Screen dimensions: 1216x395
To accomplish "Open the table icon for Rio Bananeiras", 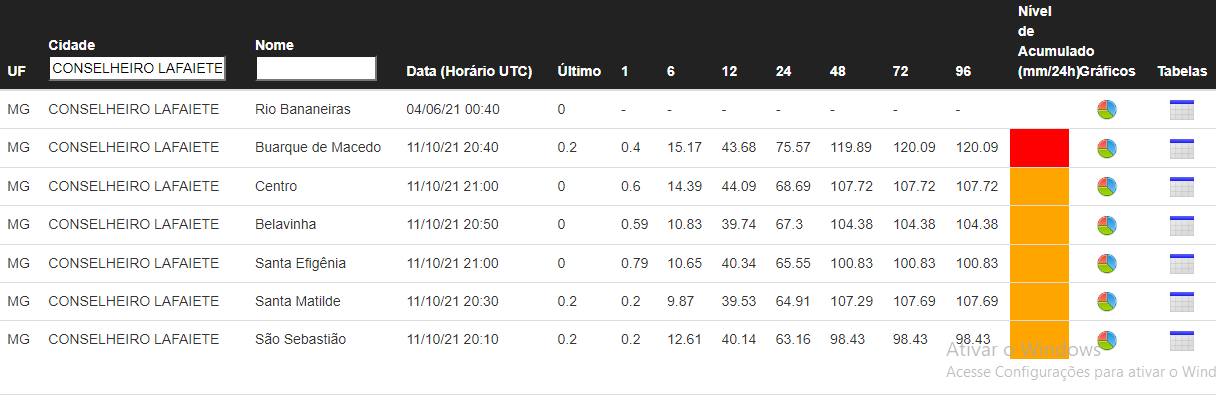I will [1182, 110].
